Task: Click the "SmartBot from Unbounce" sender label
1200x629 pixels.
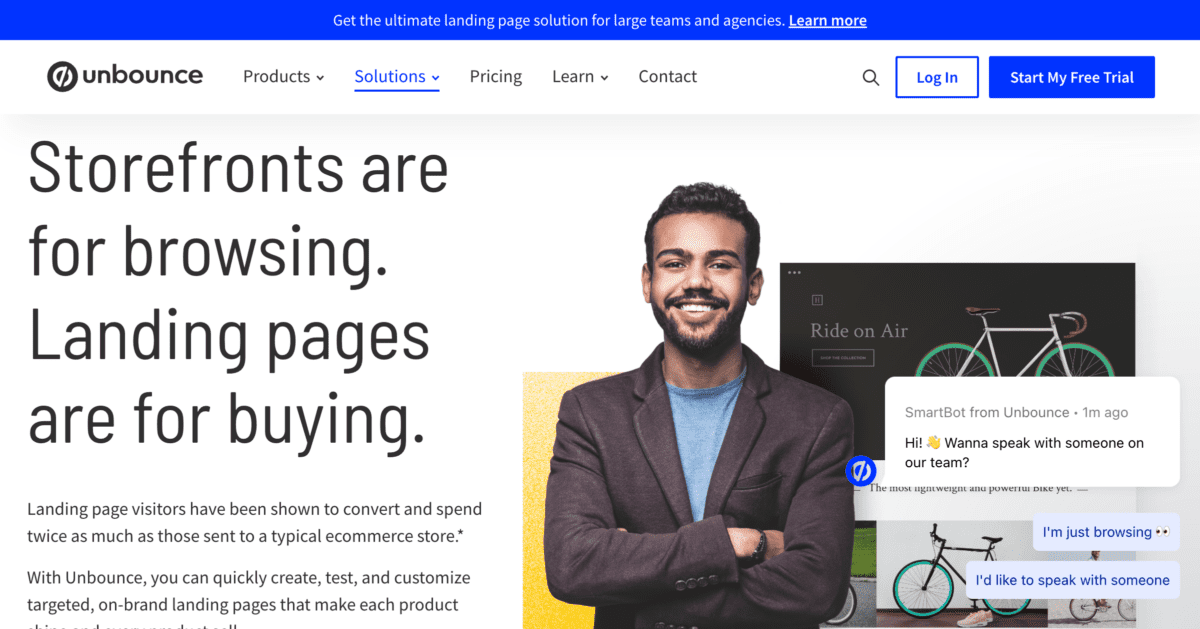Action: 987,412
